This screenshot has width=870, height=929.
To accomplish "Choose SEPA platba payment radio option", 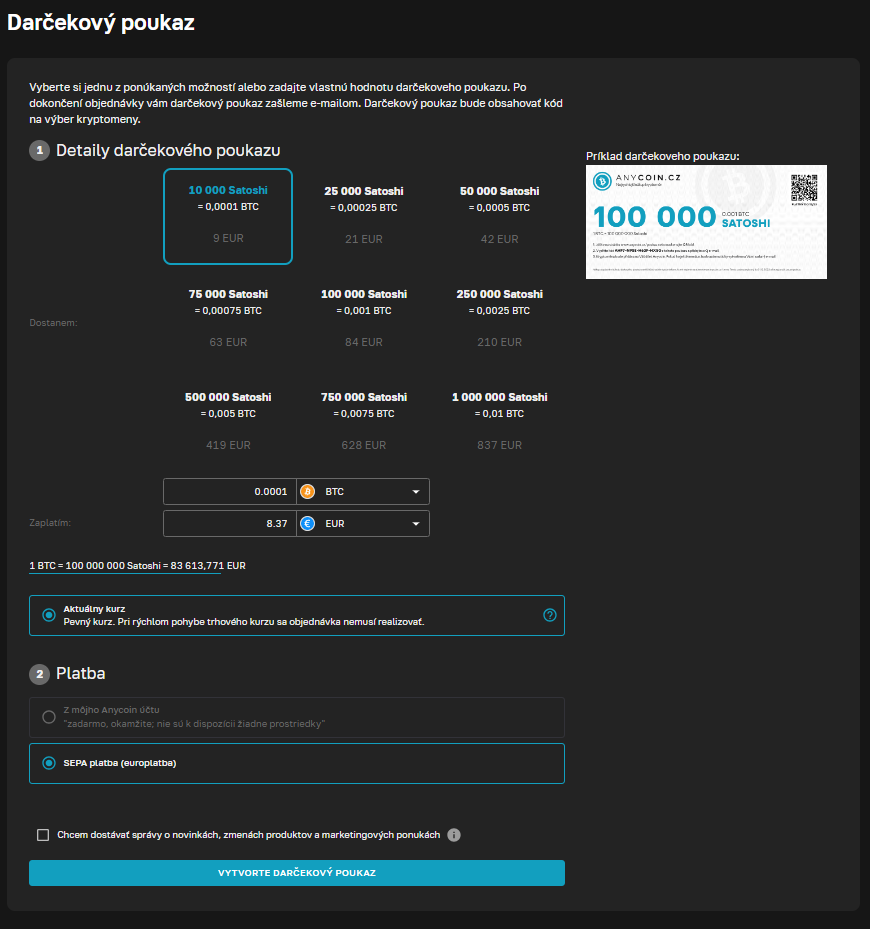I will click(49, 763).
